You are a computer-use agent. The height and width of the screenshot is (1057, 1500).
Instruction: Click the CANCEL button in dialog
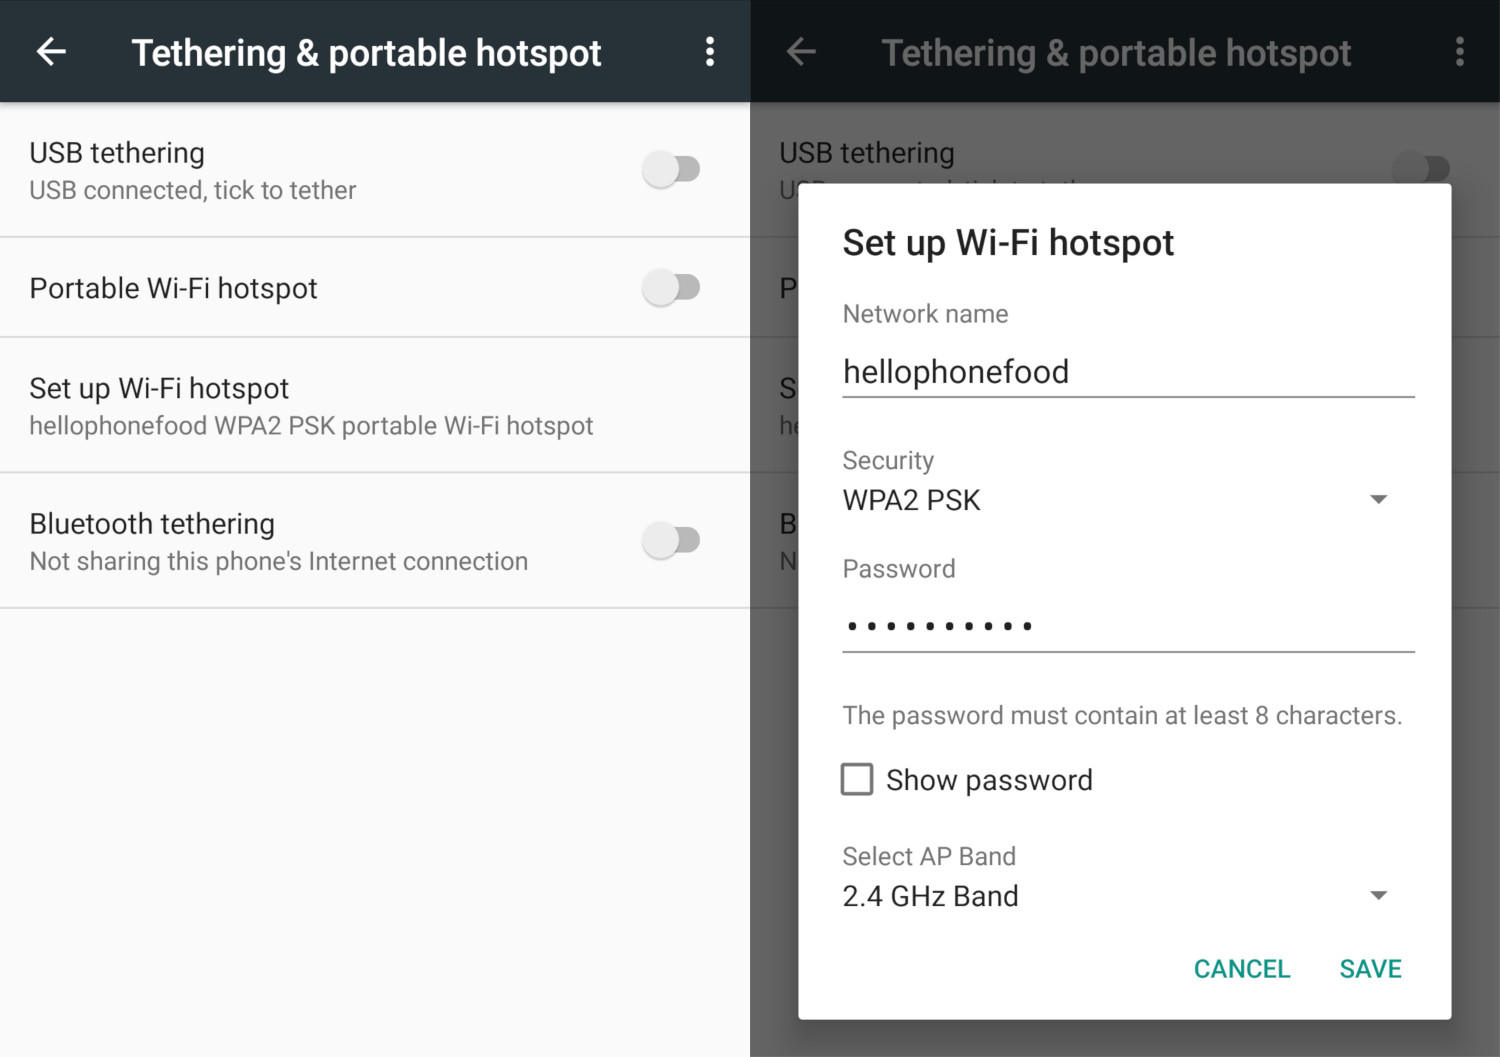1242,968
